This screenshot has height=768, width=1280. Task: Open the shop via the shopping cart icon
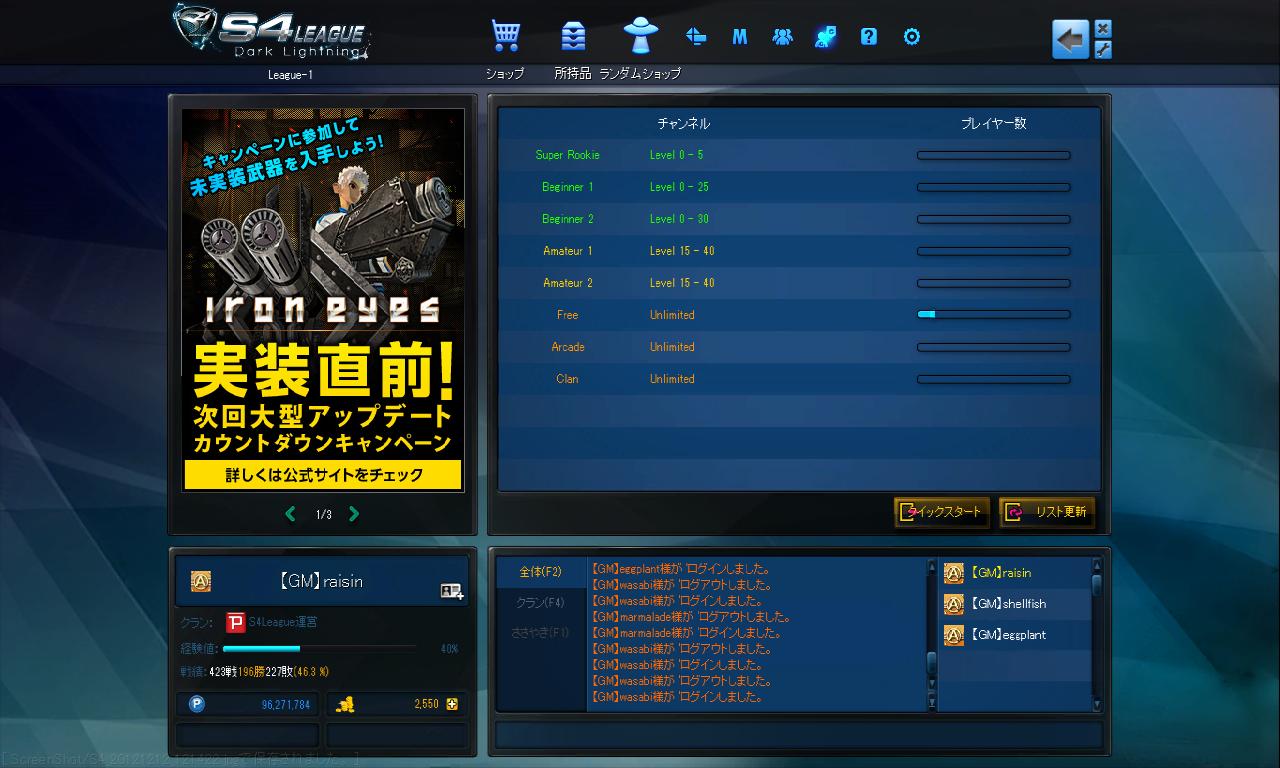[x=505, y=36]
